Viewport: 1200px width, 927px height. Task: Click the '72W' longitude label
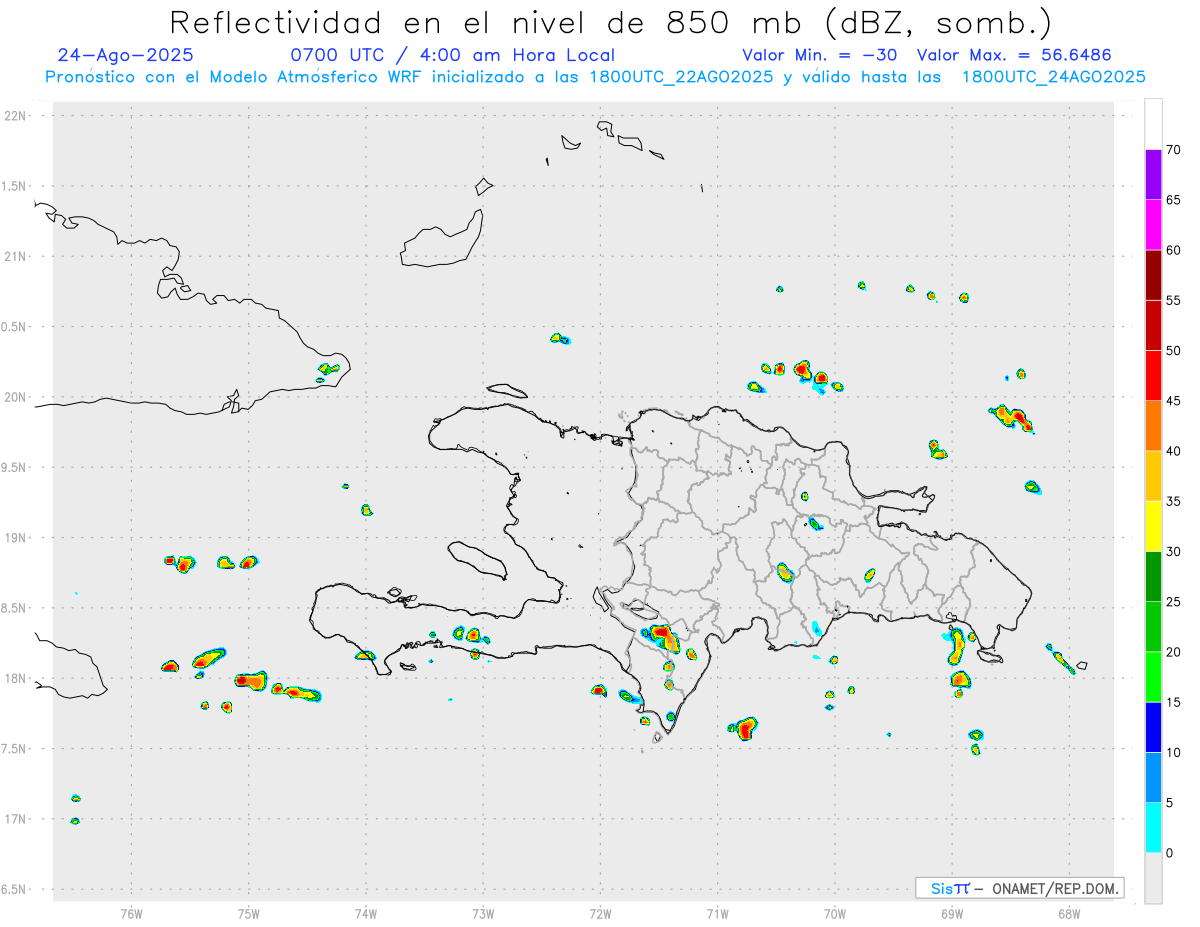pyautogui.click(x=600, y=913)
